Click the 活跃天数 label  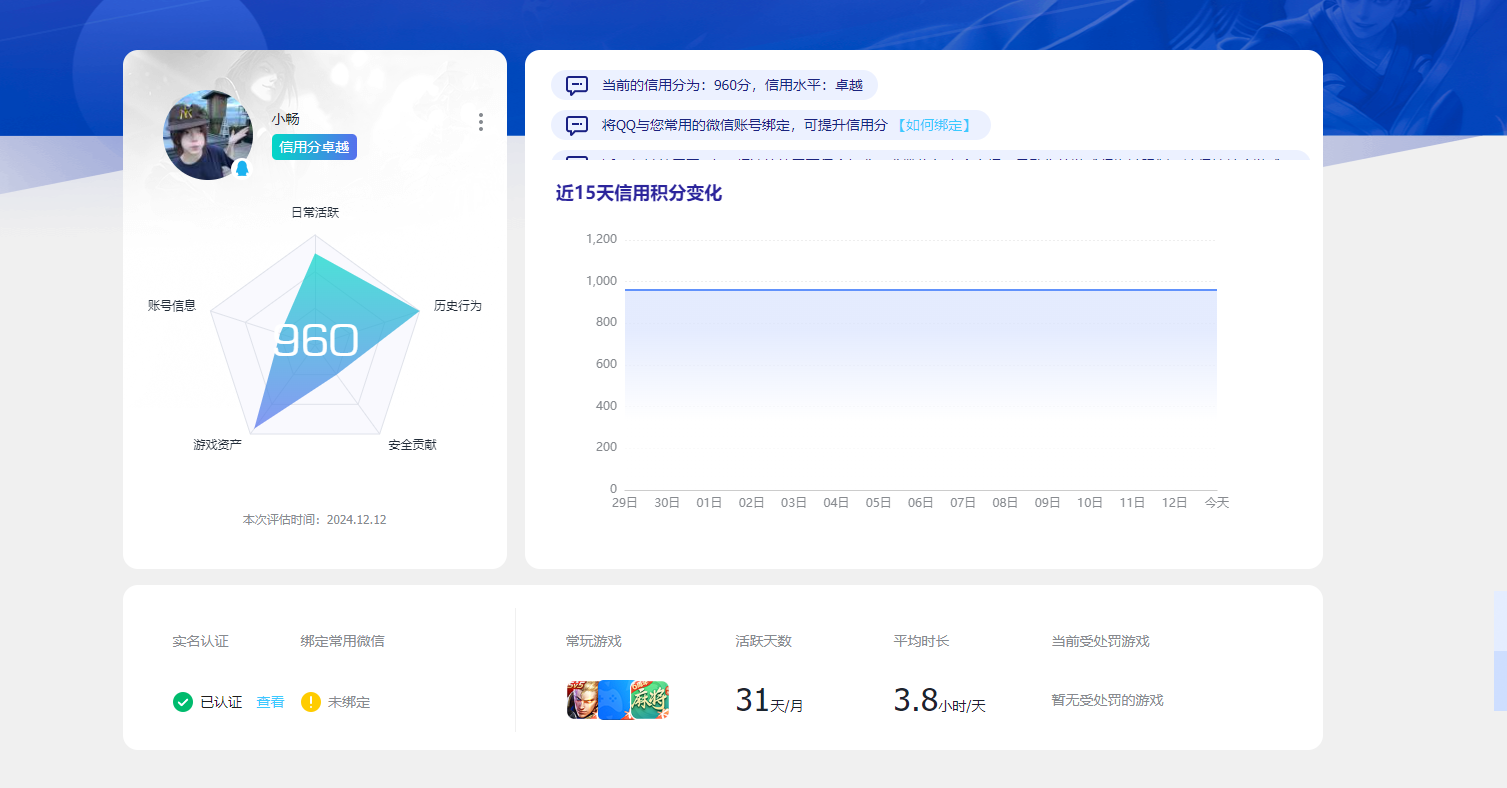point(764,641)
